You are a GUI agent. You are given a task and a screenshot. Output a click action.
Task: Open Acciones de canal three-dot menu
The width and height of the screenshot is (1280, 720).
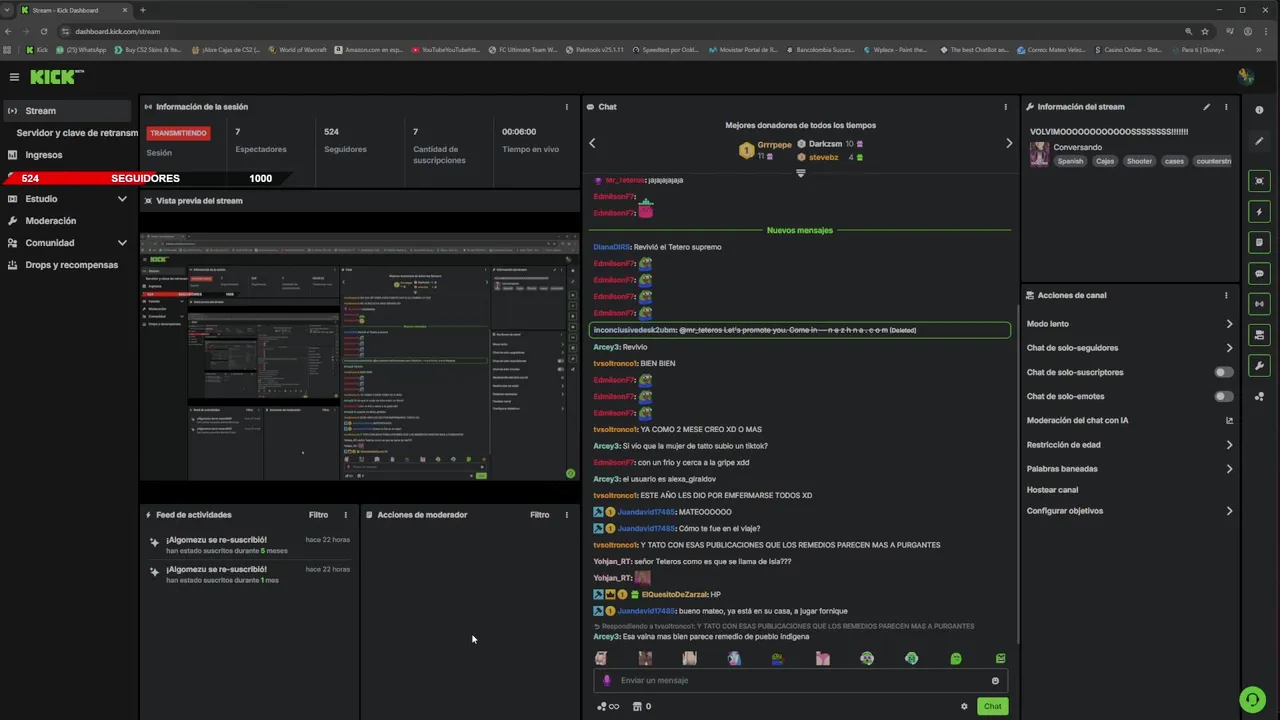pyautogui.click(x=1226, y=295)
